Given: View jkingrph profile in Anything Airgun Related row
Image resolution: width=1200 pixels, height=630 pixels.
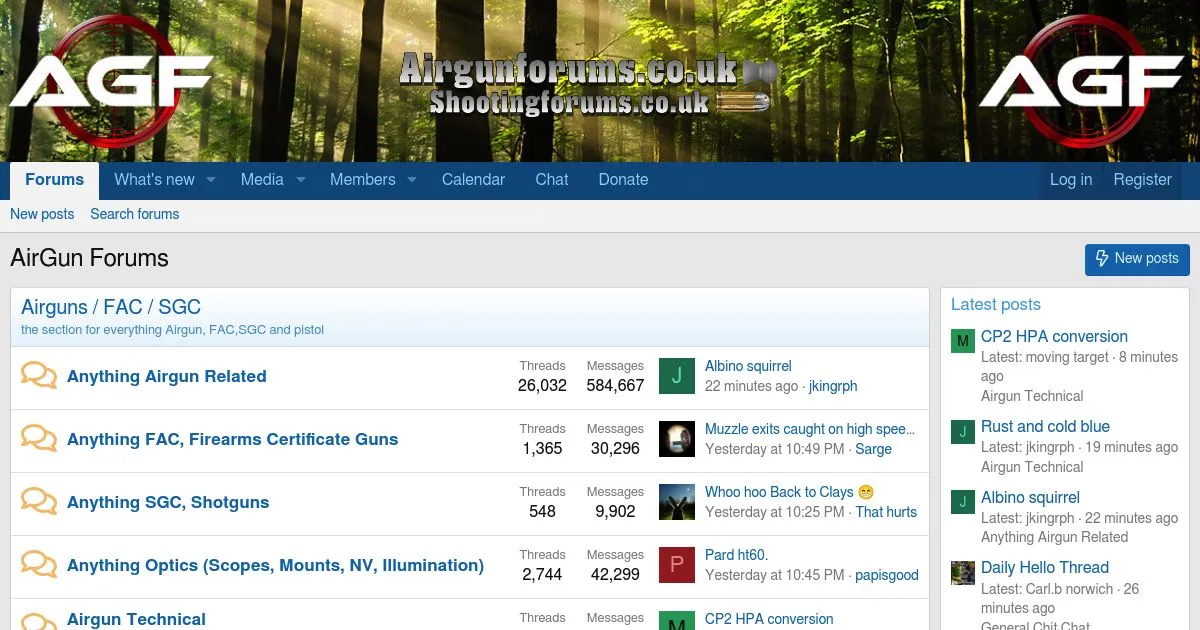Looking at the screenshot, I should tap(833, 386).
